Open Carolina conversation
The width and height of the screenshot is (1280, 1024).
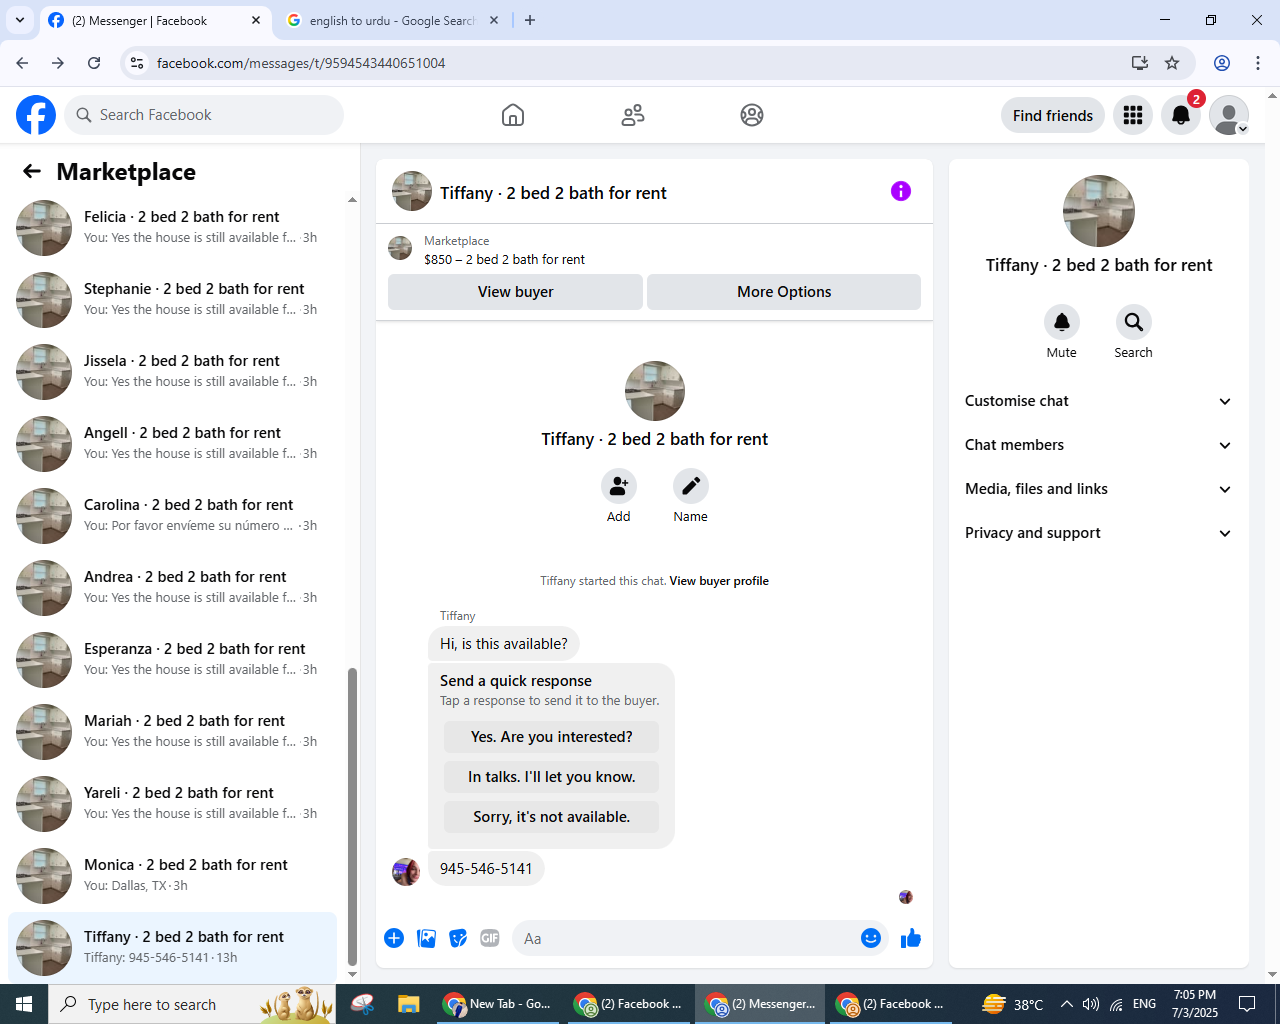click(x=172, y=516)
